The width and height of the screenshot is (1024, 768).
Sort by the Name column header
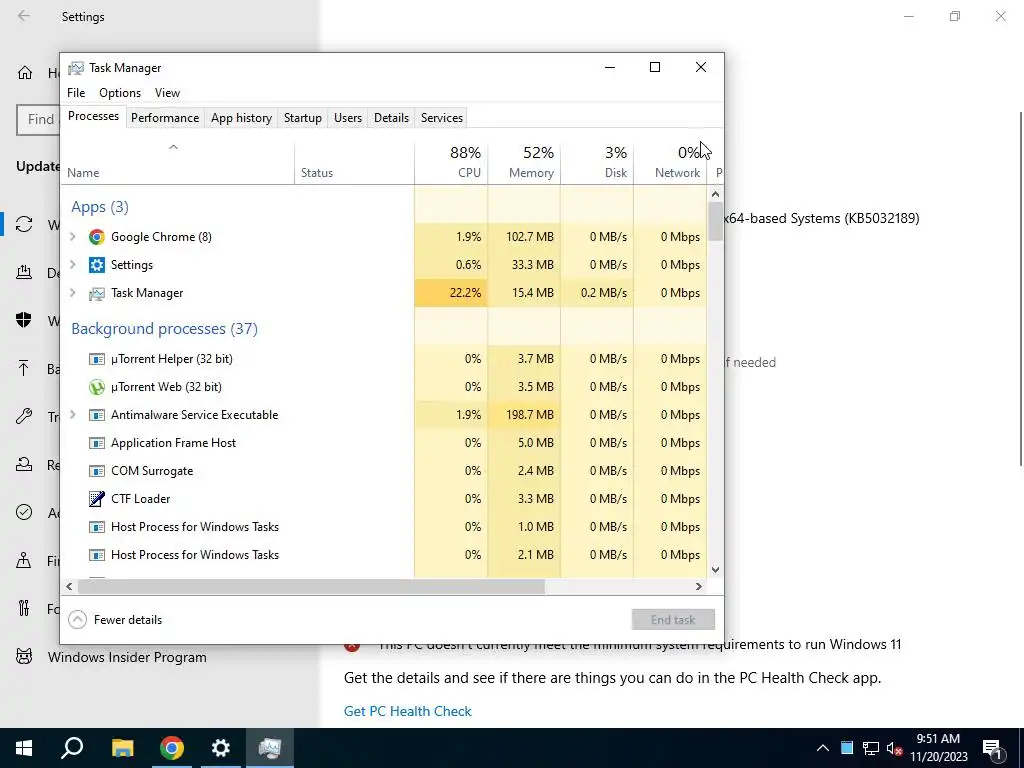(177, 161)
